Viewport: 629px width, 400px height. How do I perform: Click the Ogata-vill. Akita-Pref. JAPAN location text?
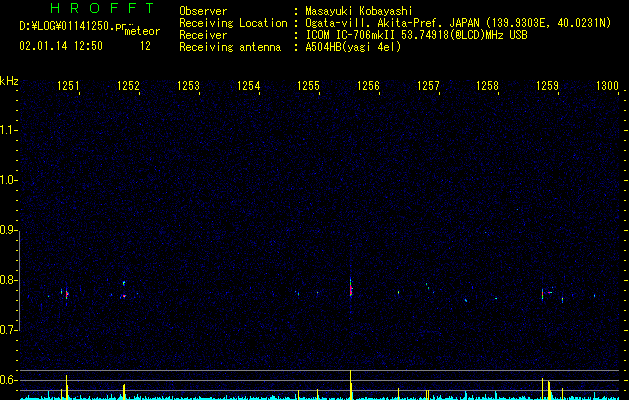[x=392, y=23]
